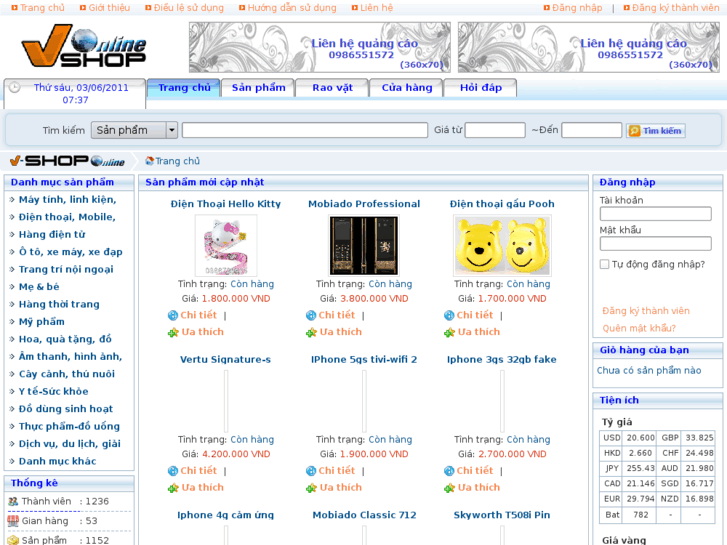Focus the Giá từ price field

click(495, 130)
